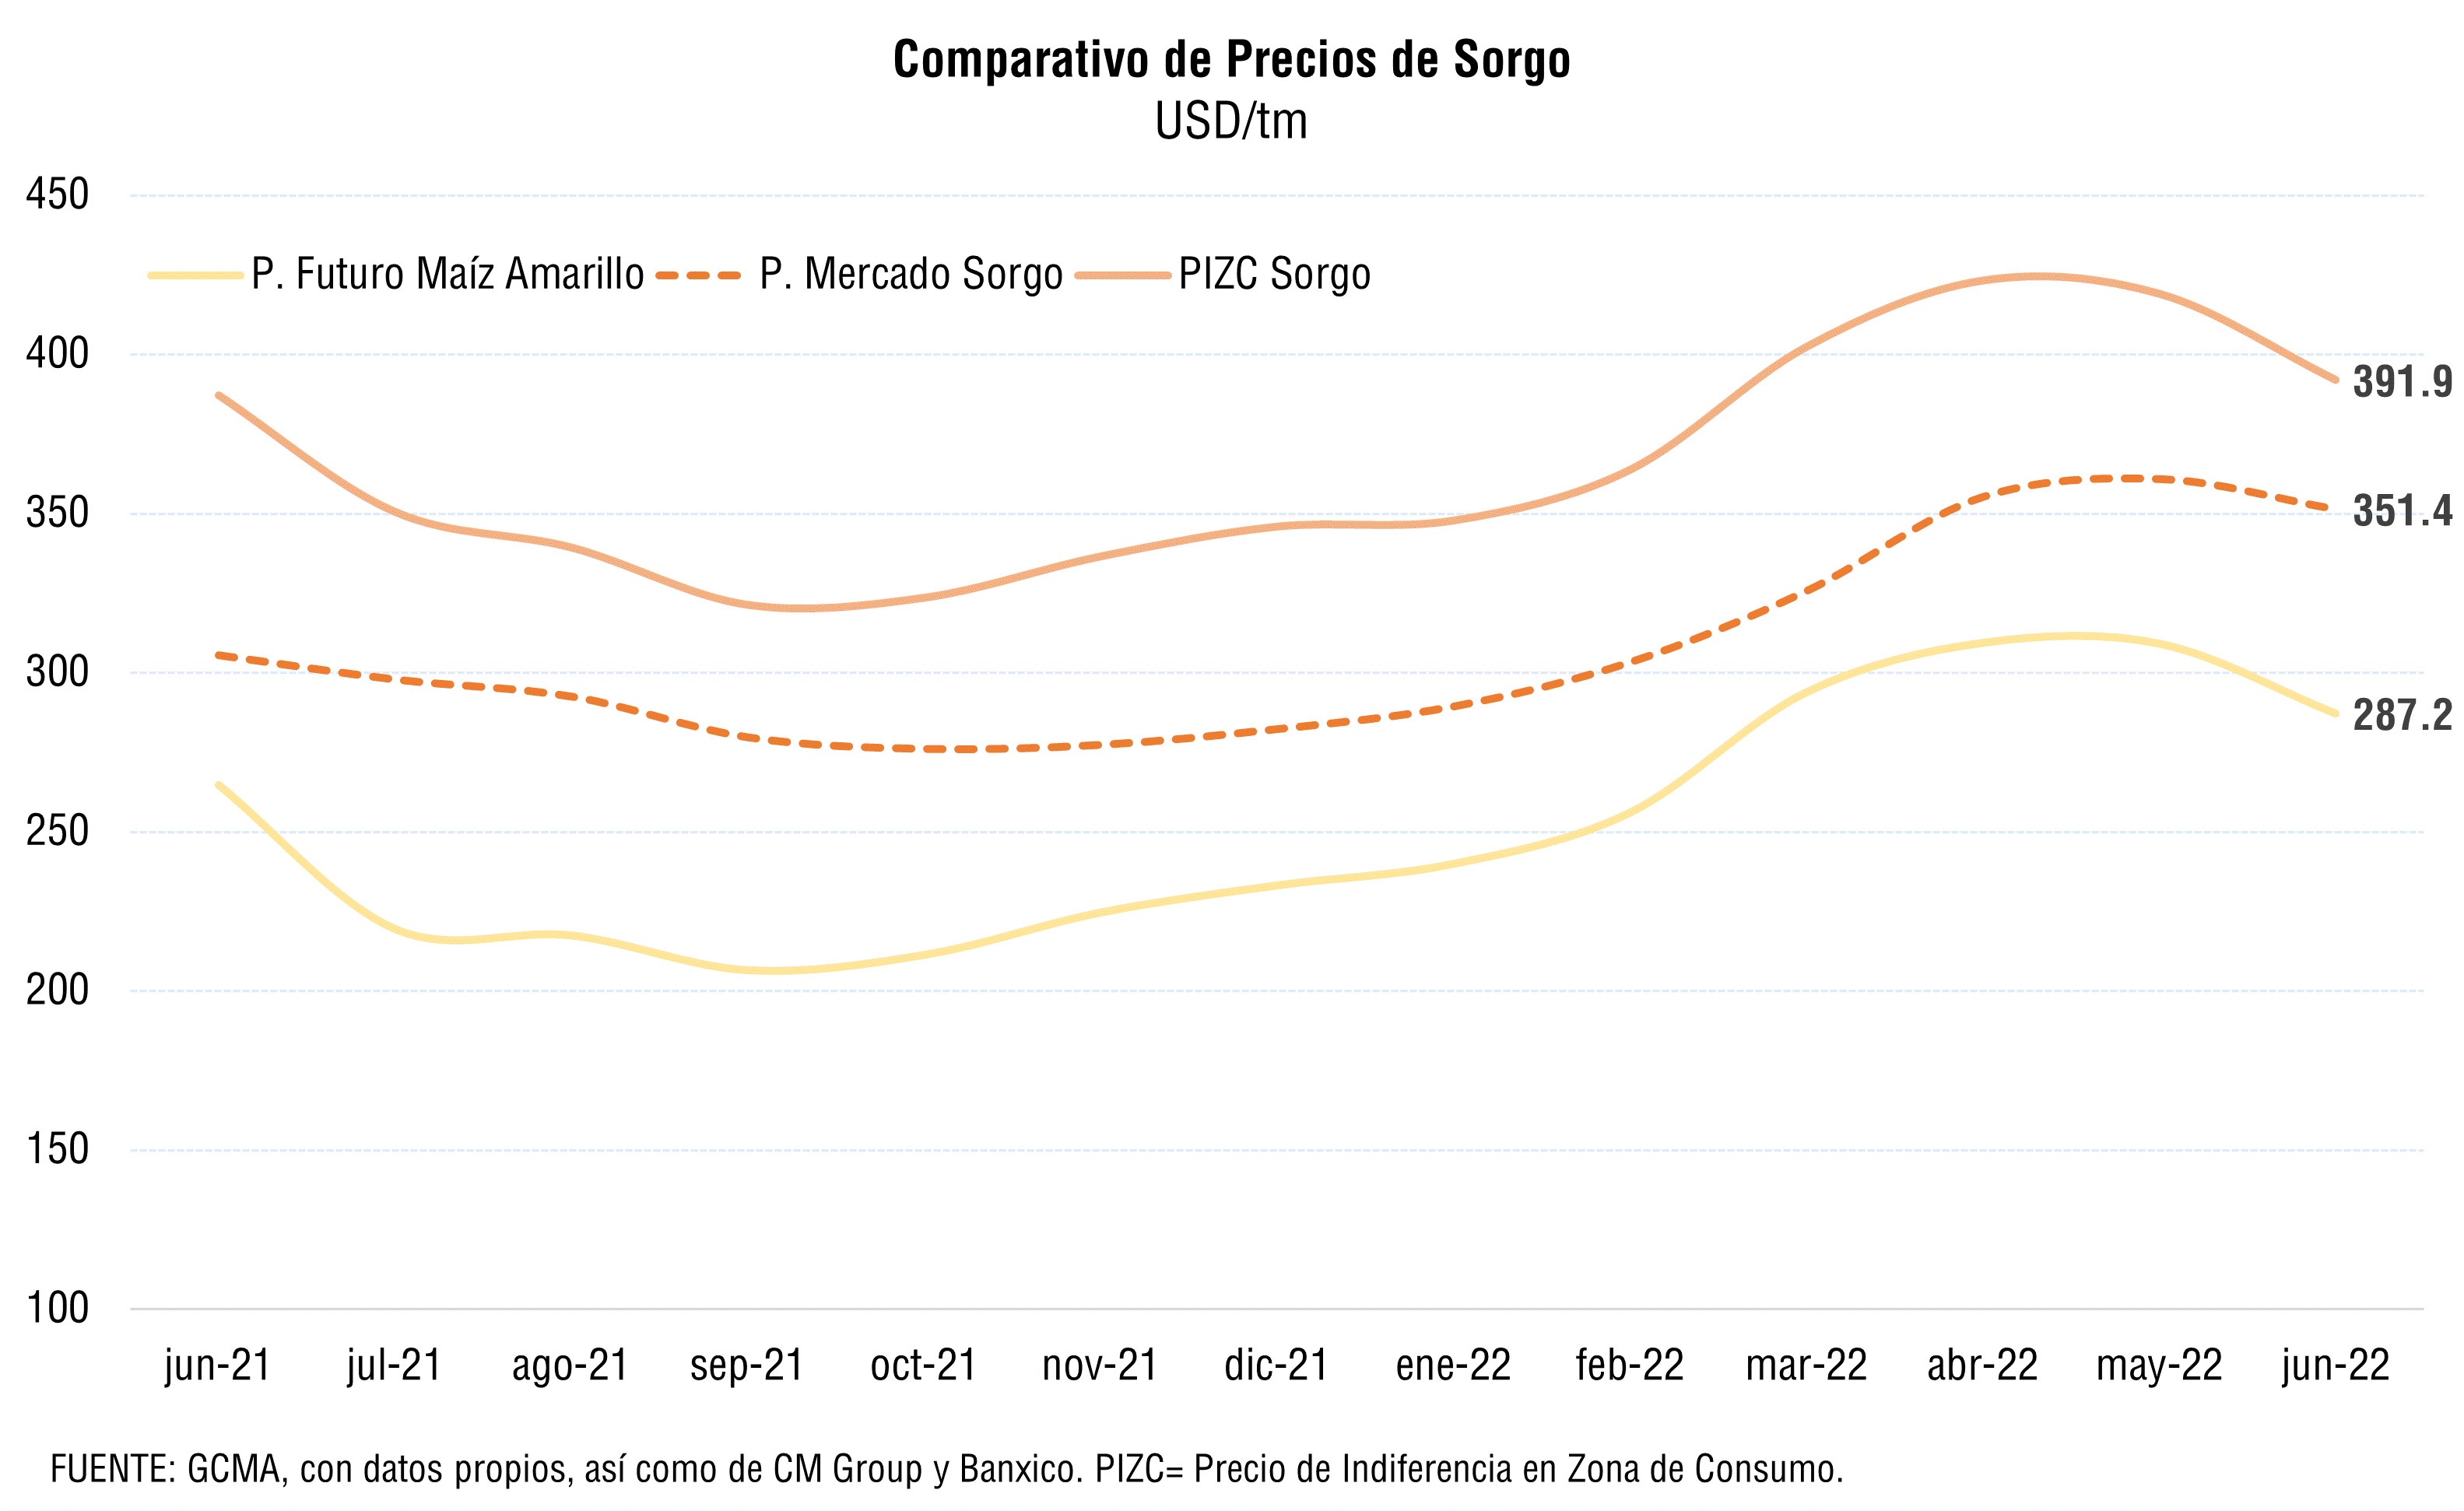2464x1511 pixels.
Task: Click the jun-22 x-axis label
Action: (2336, 1365)
